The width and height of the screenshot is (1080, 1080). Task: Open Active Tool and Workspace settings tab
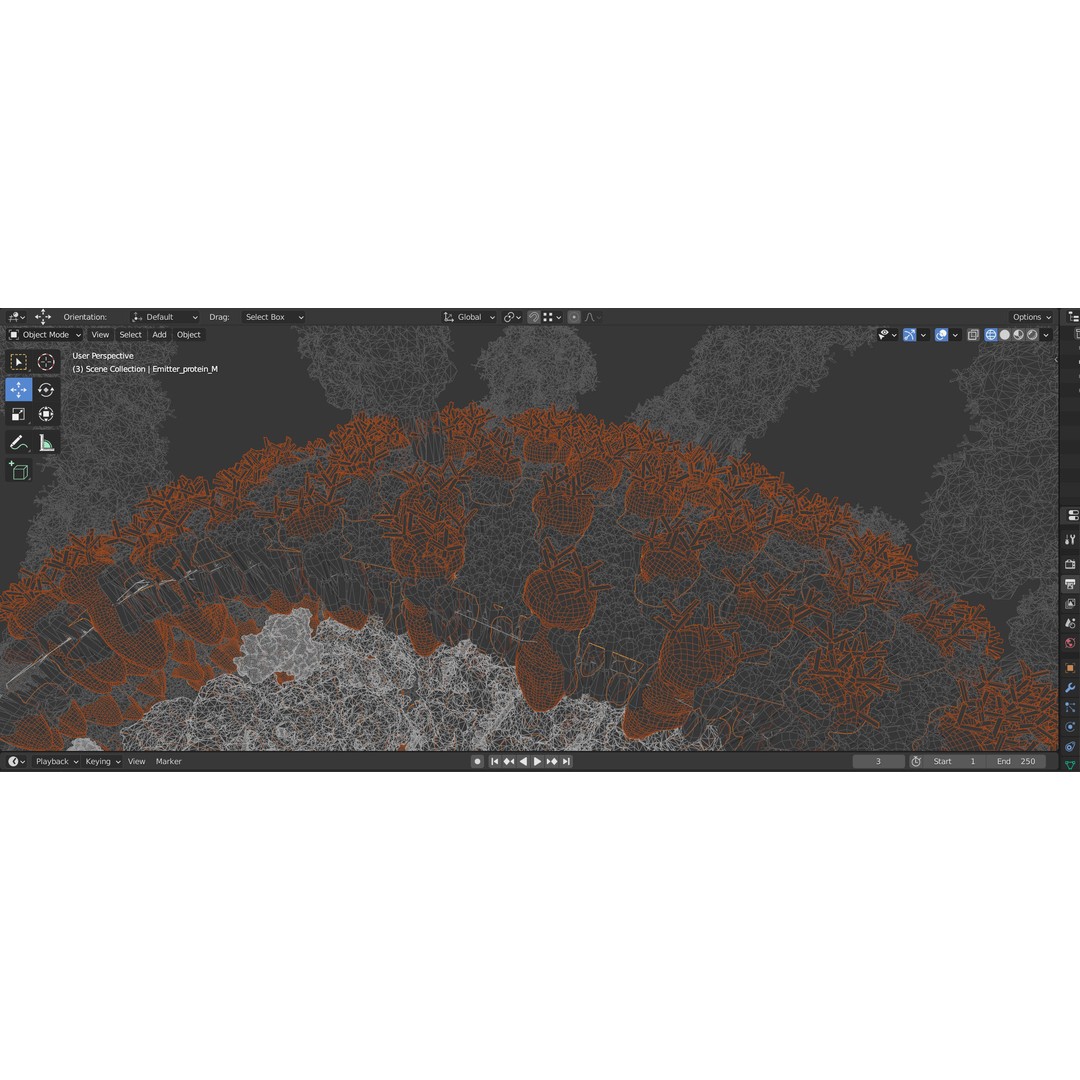[1070, 539]
